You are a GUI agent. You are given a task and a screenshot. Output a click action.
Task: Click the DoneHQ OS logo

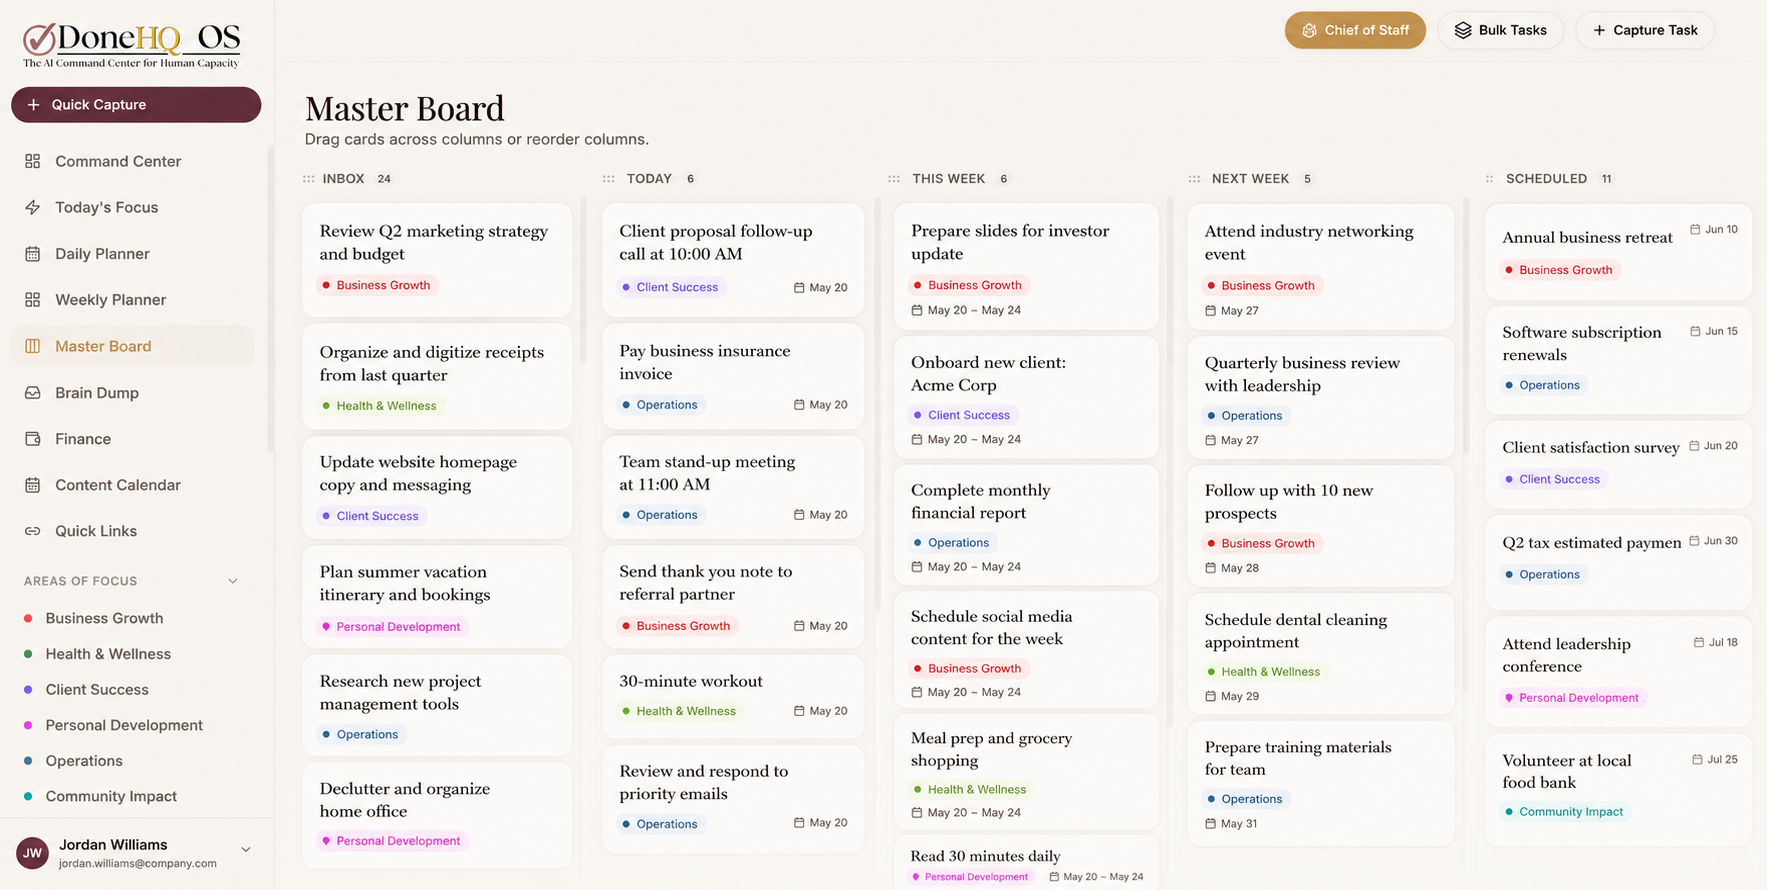pyautogui.click(x=132, y=45)
